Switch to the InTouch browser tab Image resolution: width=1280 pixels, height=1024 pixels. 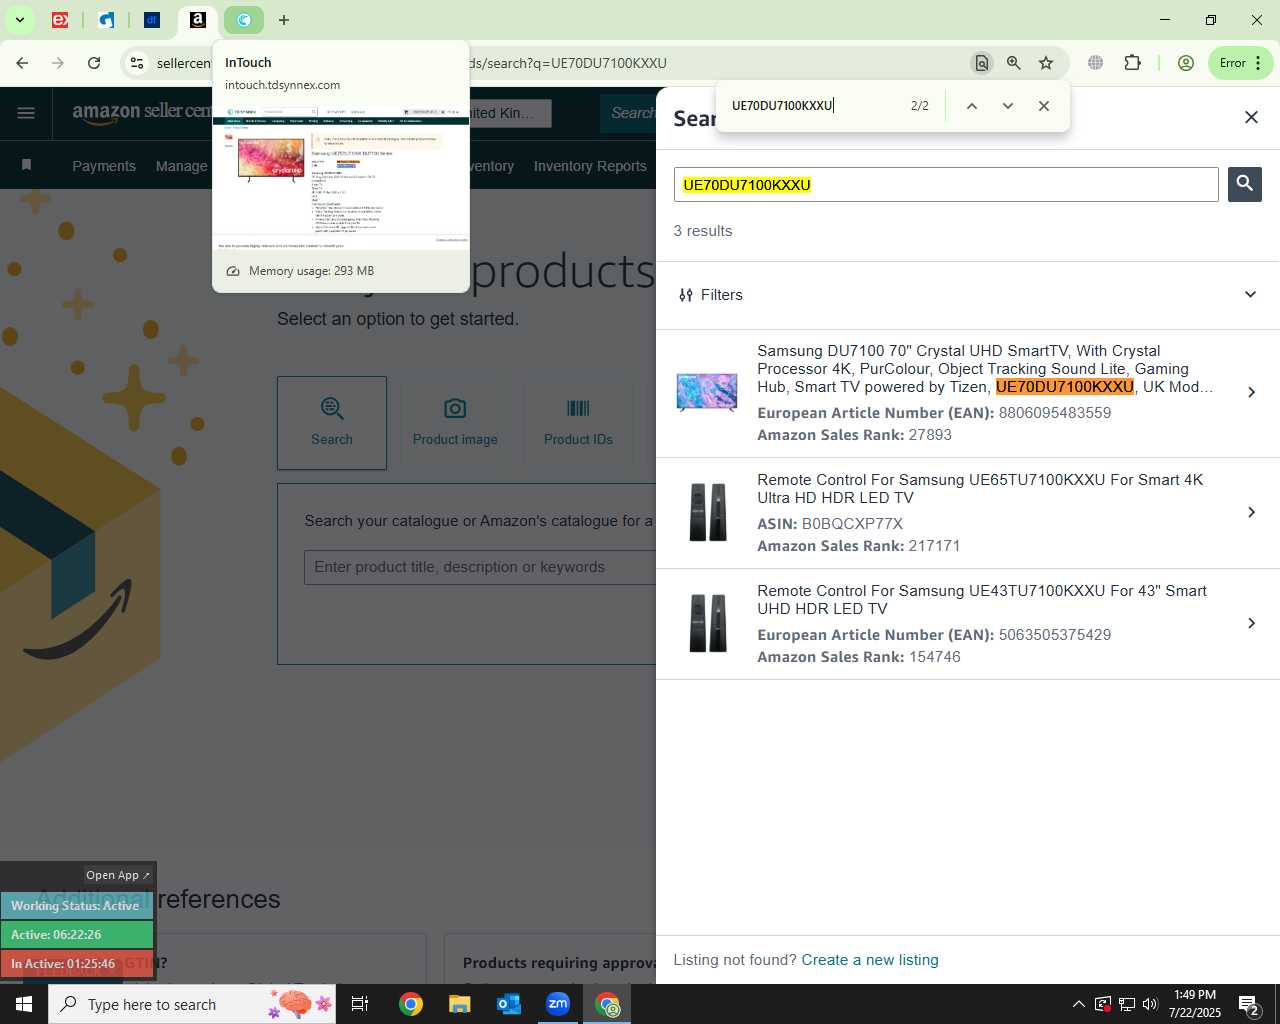243,19
